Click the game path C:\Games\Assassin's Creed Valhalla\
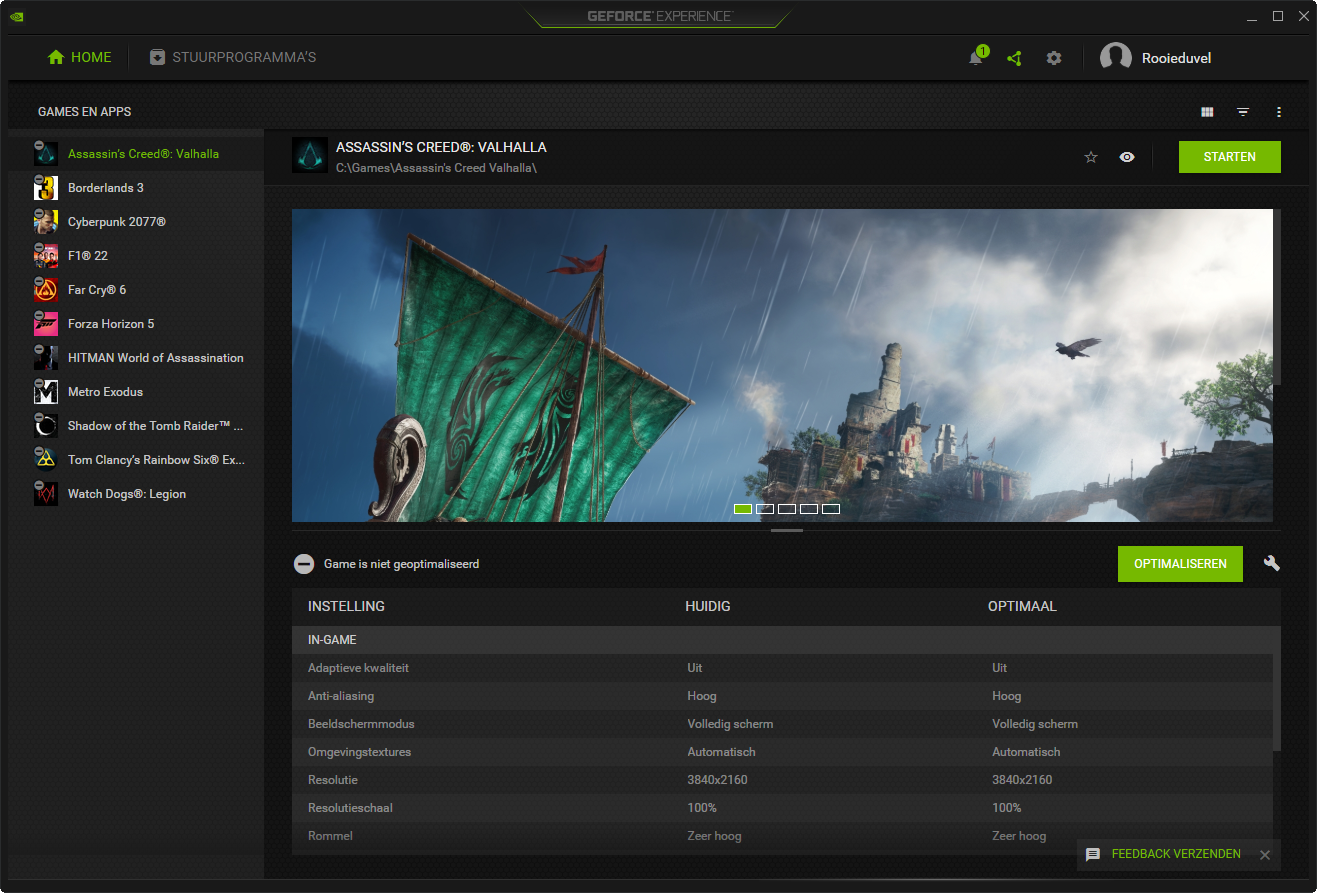 [436, 168]
